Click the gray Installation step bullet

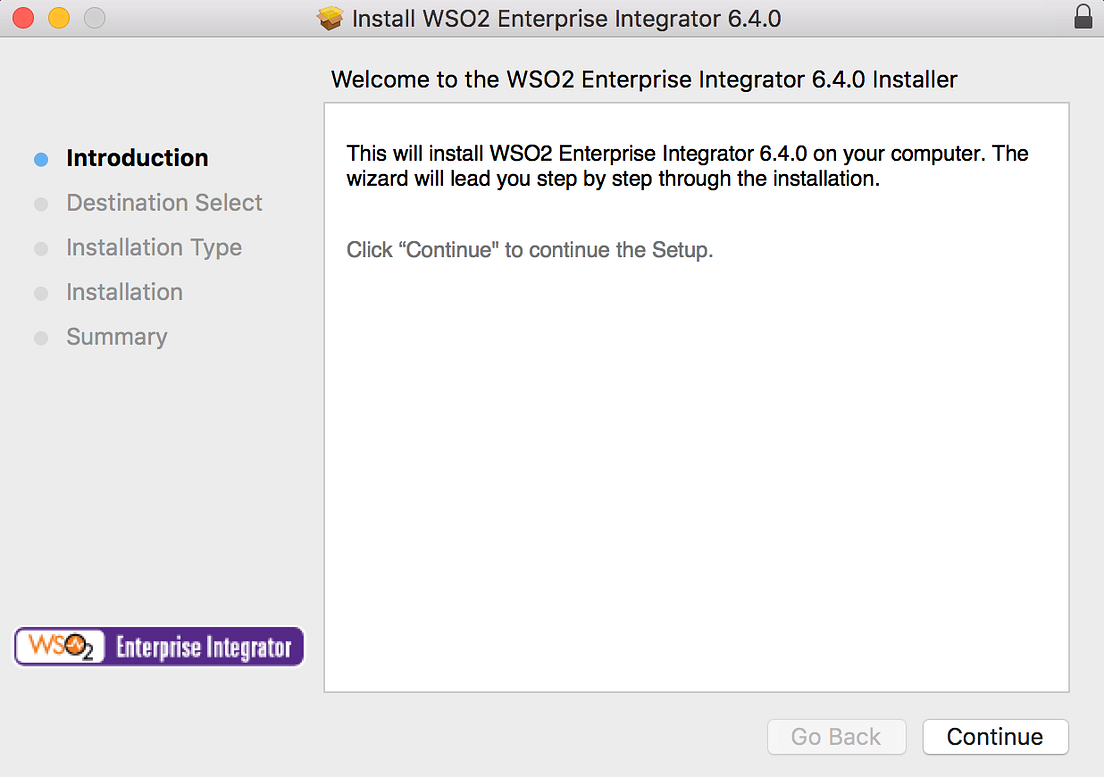[42, 293]
